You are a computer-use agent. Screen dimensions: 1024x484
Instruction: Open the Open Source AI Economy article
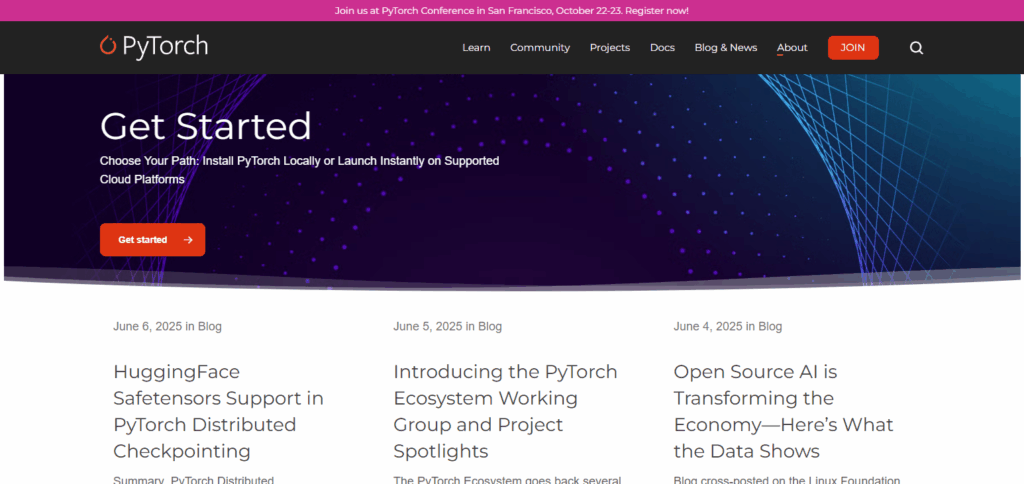coord(783,411)
